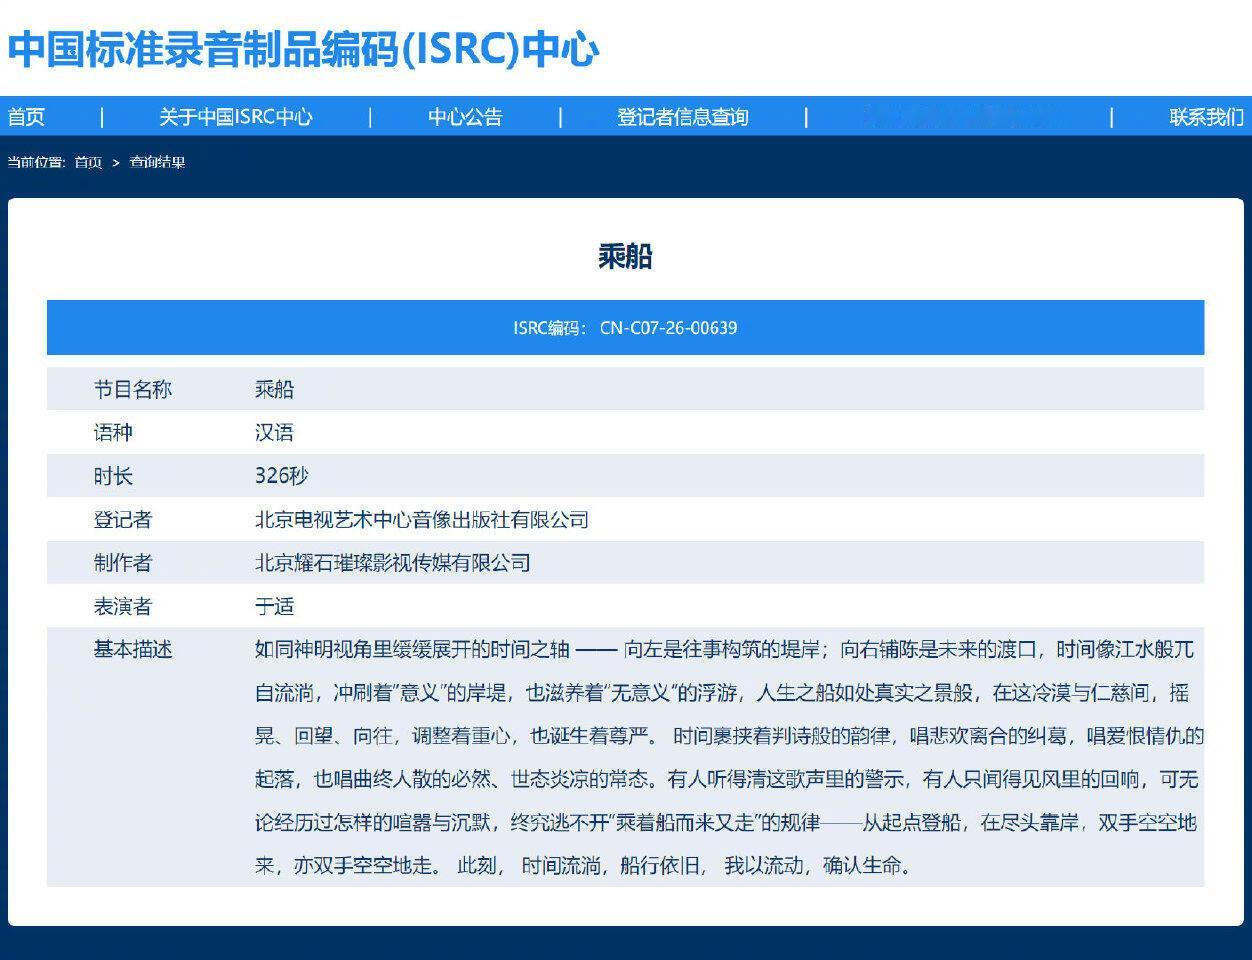The width and height of the screenshot is (1252, 960).
Task: Click the 时长 row label
Action: tap(113, 476)
